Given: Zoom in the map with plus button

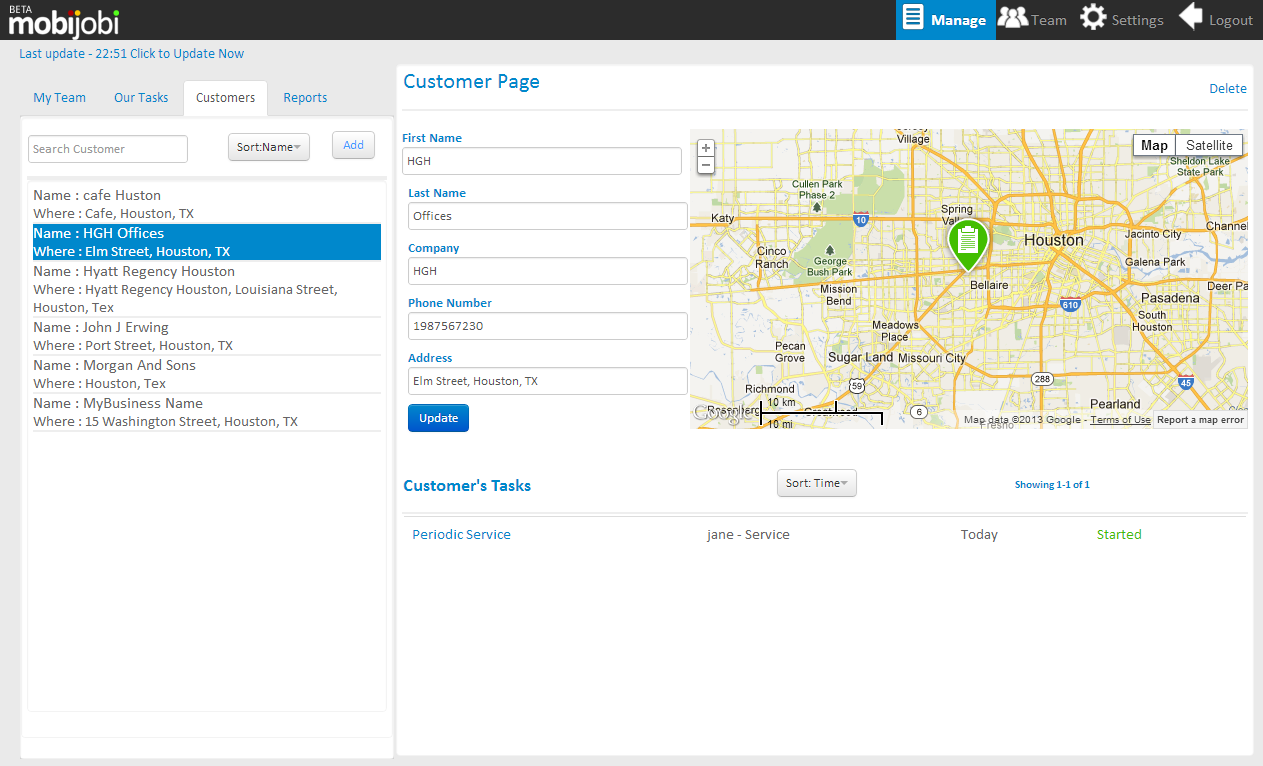Looking at the screenshot, I should click(706, 148).
